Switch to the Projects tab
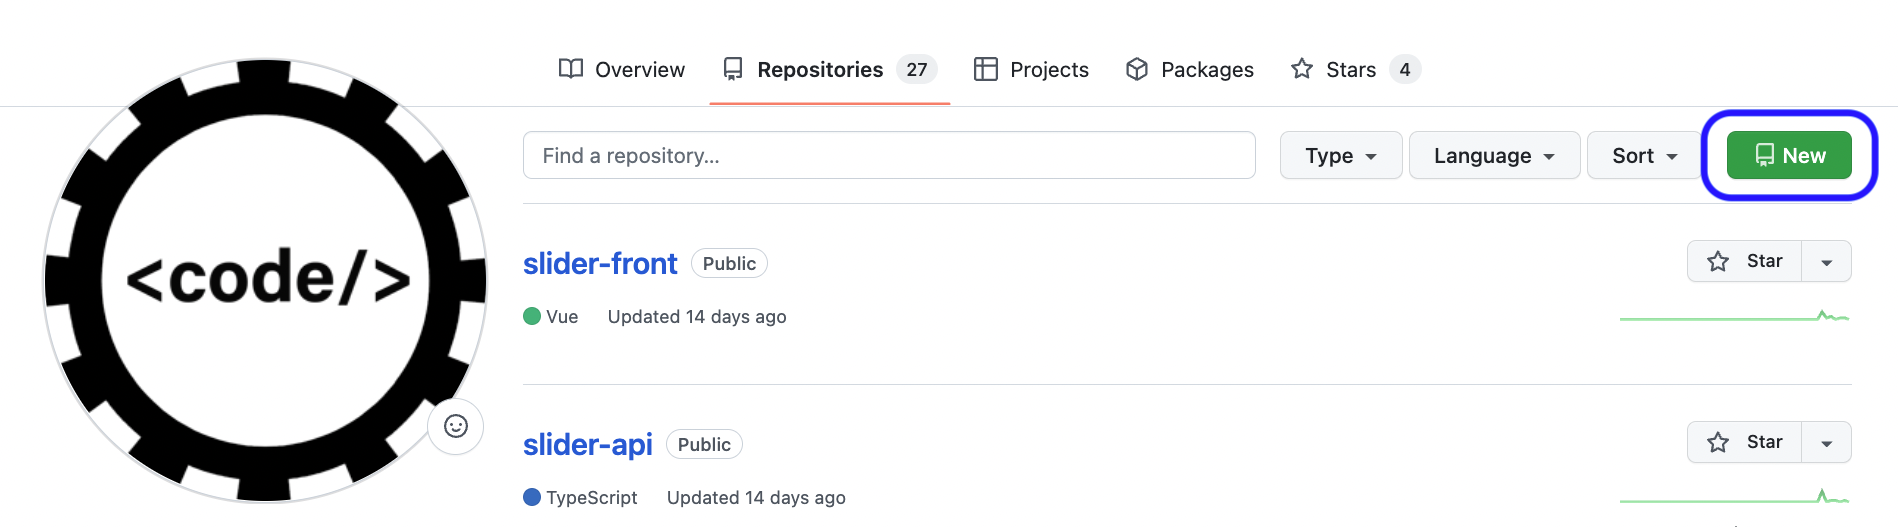Image resolution: width=1898 pixels, height=527 pixels. click(1031, 69)
